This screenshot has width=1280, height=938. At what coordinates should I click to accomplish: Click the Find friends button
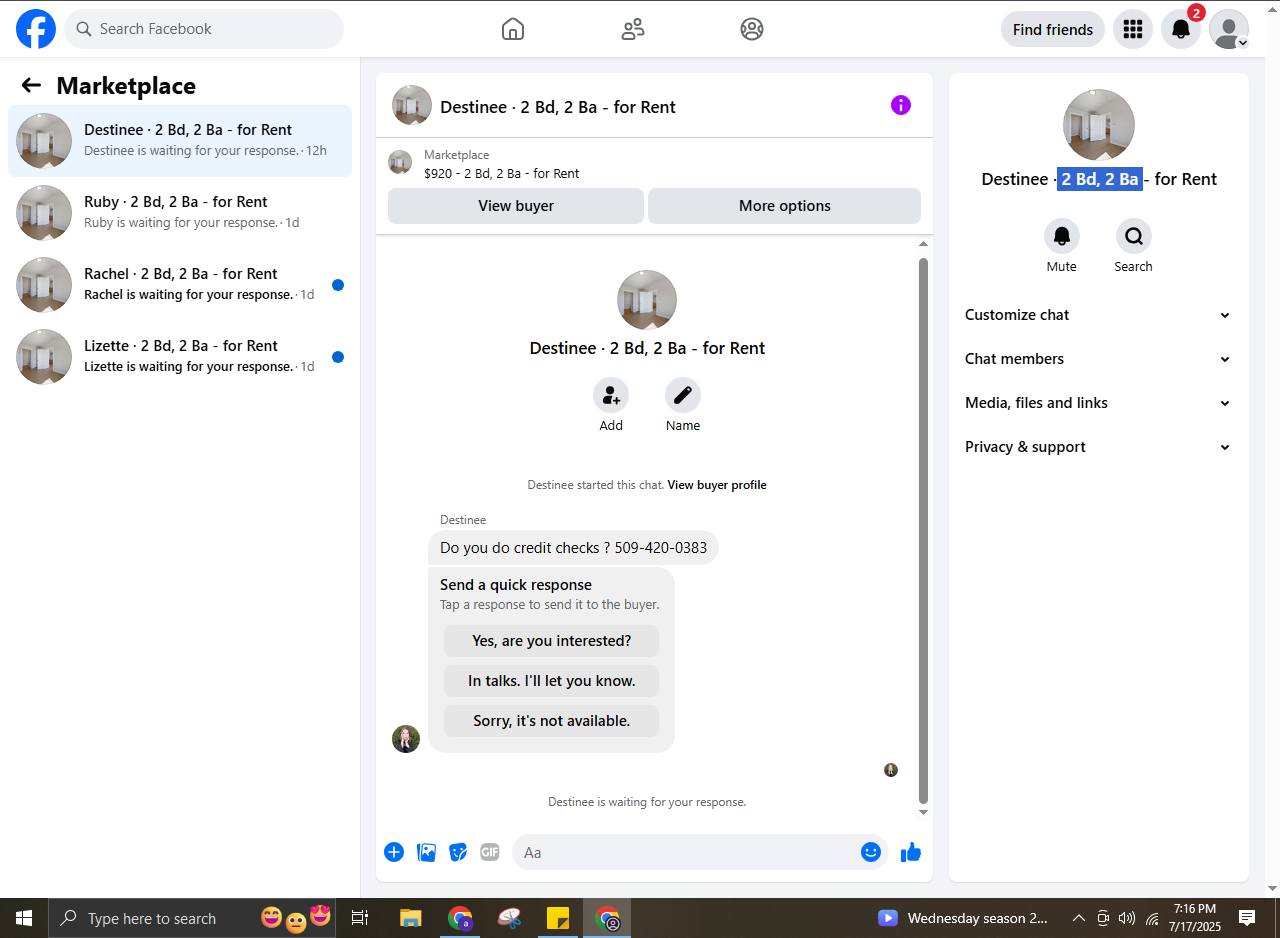coord(1052,29)
